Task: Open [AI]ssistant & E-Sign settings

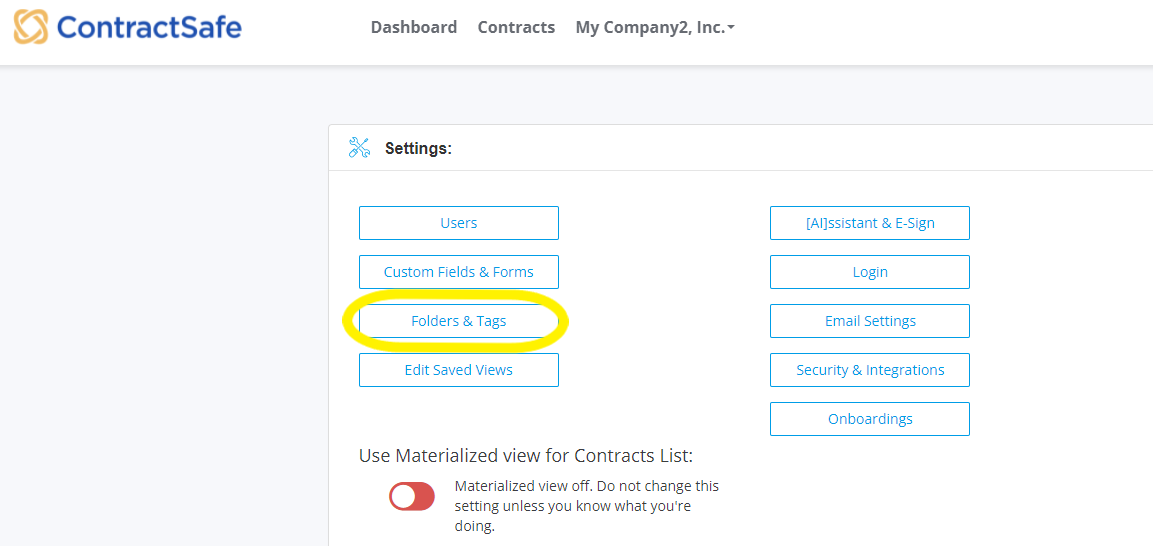Action: click(x=870, y=223)
